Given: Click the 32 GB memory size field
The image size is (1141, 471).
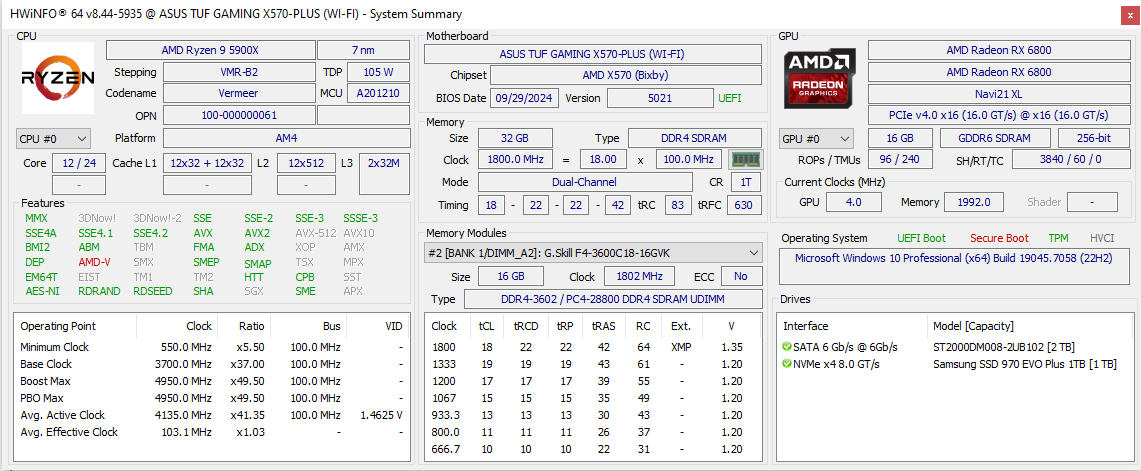Looking at the screenshot, I should [514, 138].
